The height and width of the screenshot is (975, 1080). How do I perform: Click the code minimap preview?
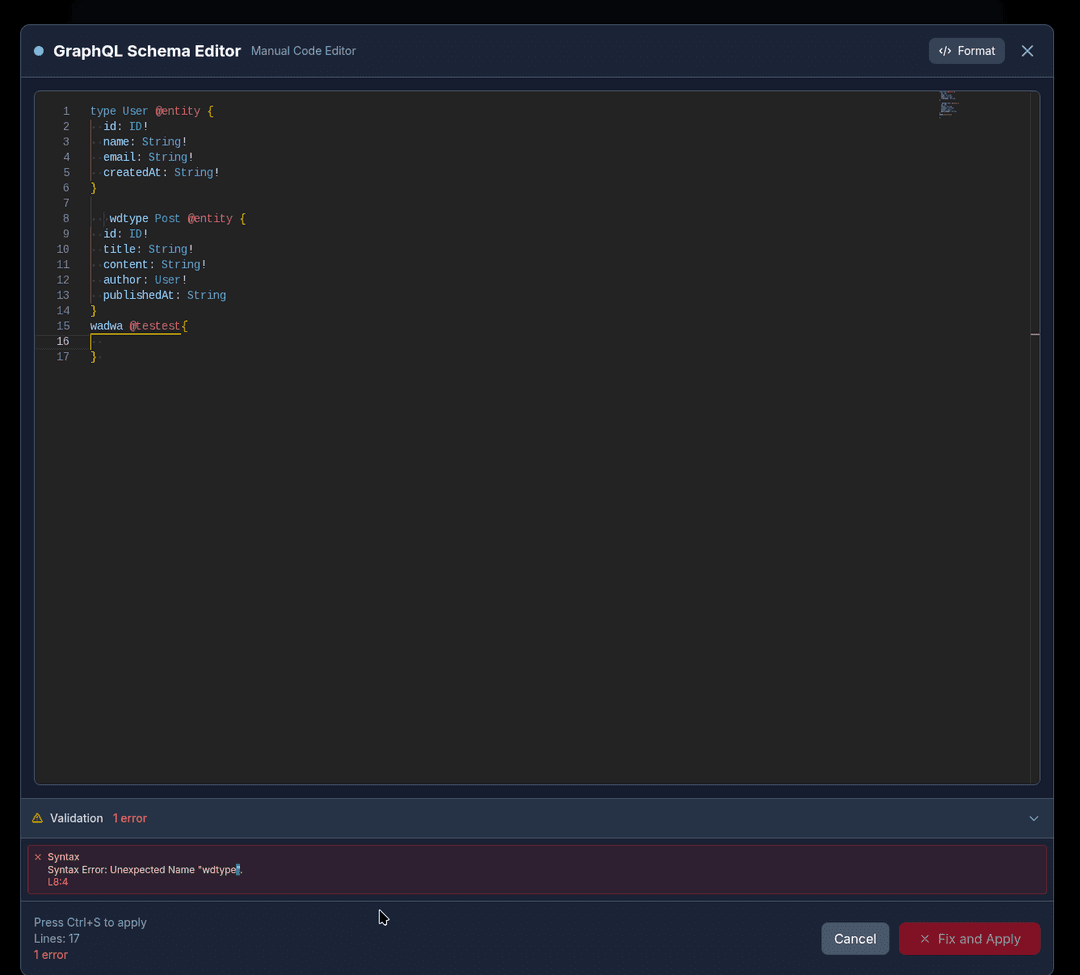[947, 103]
